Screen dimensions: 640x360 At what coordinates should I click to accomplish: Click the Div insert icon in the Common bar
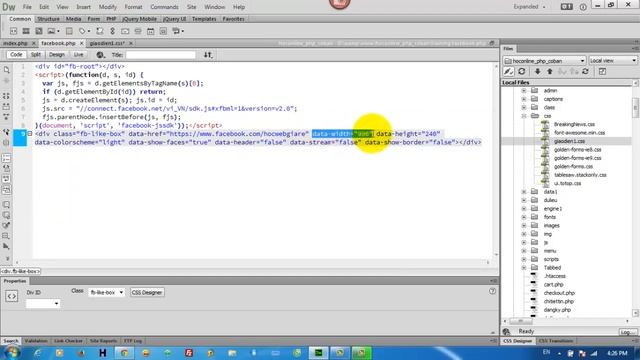point(13,31)
